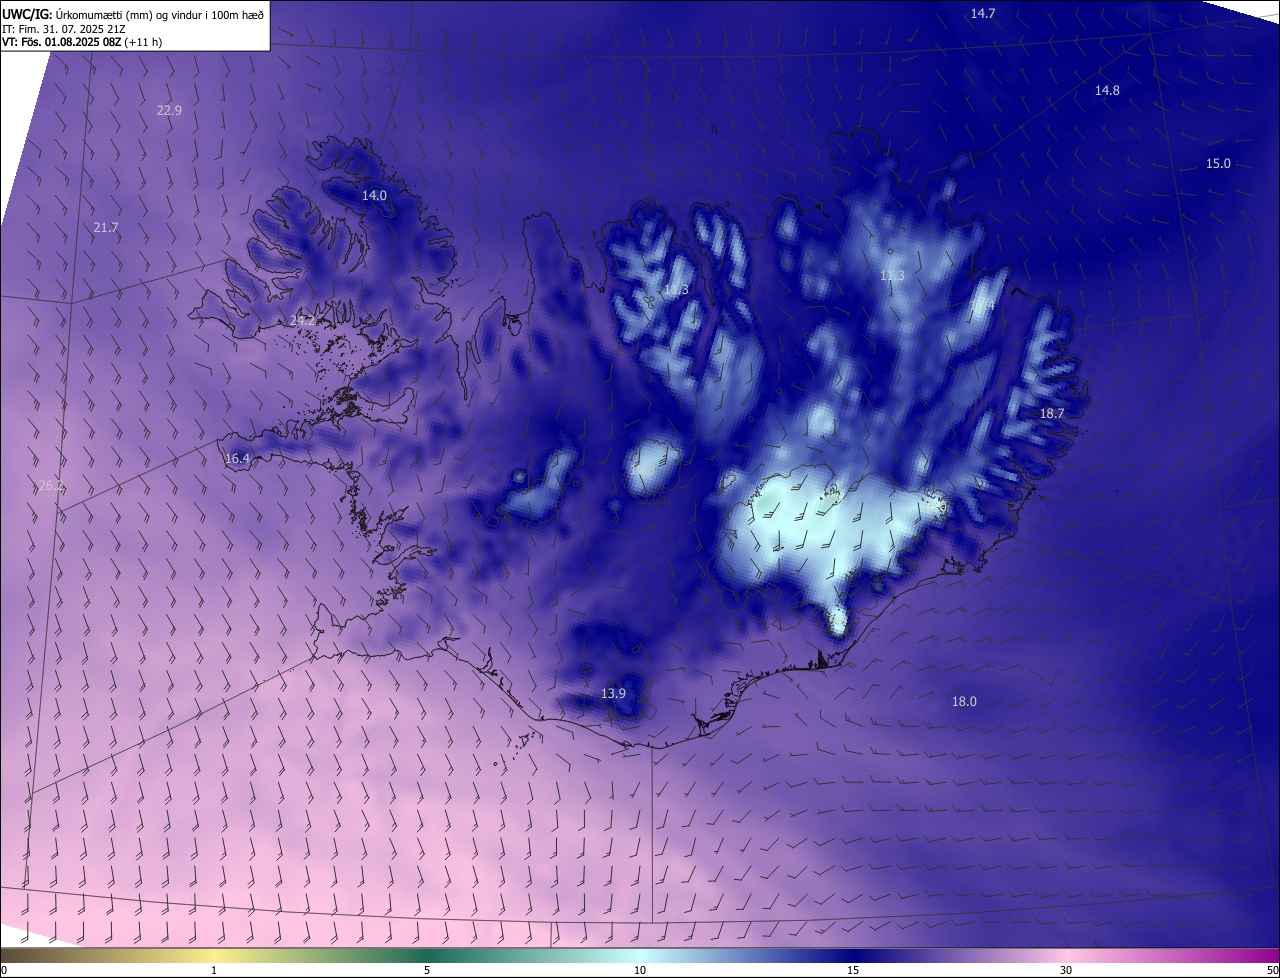Click the 15.0 value label
This screenshot has width=1280, height=978.
point(1217,163)
